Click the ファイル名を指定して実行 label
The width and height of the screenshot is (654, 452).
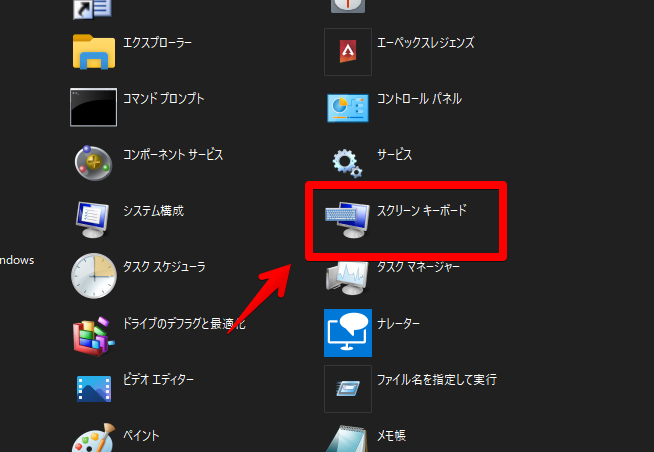[437, 379]
